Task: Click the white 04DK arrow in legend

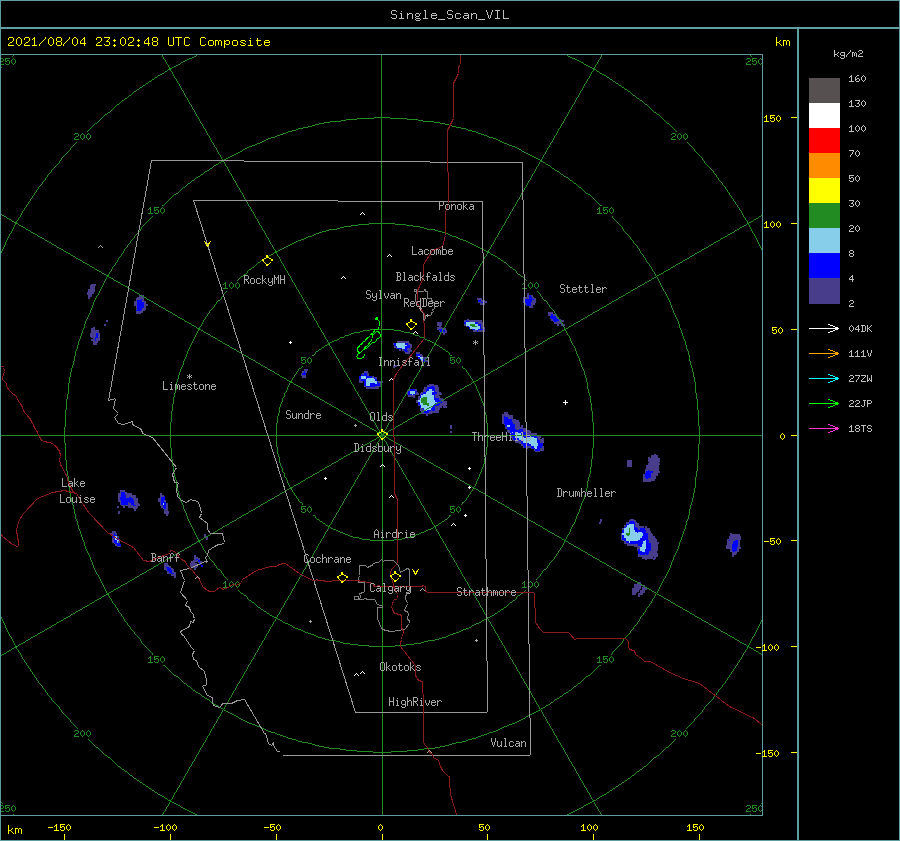Action: (824, 328)
